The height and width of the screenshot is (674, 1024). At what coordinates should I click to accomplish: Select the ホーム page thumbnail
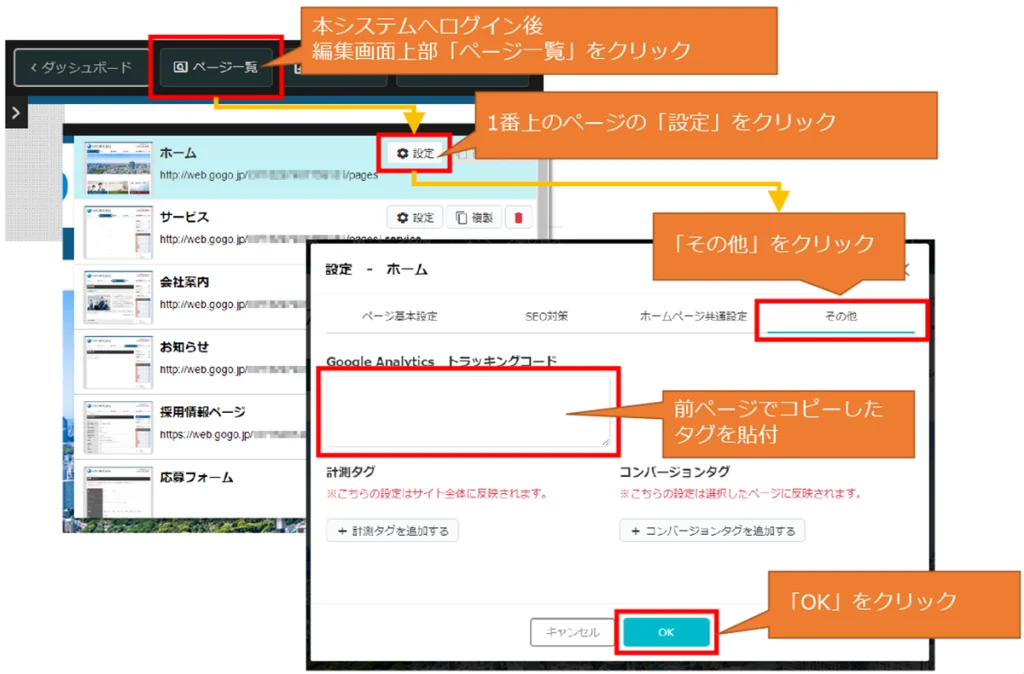point(119,167)
